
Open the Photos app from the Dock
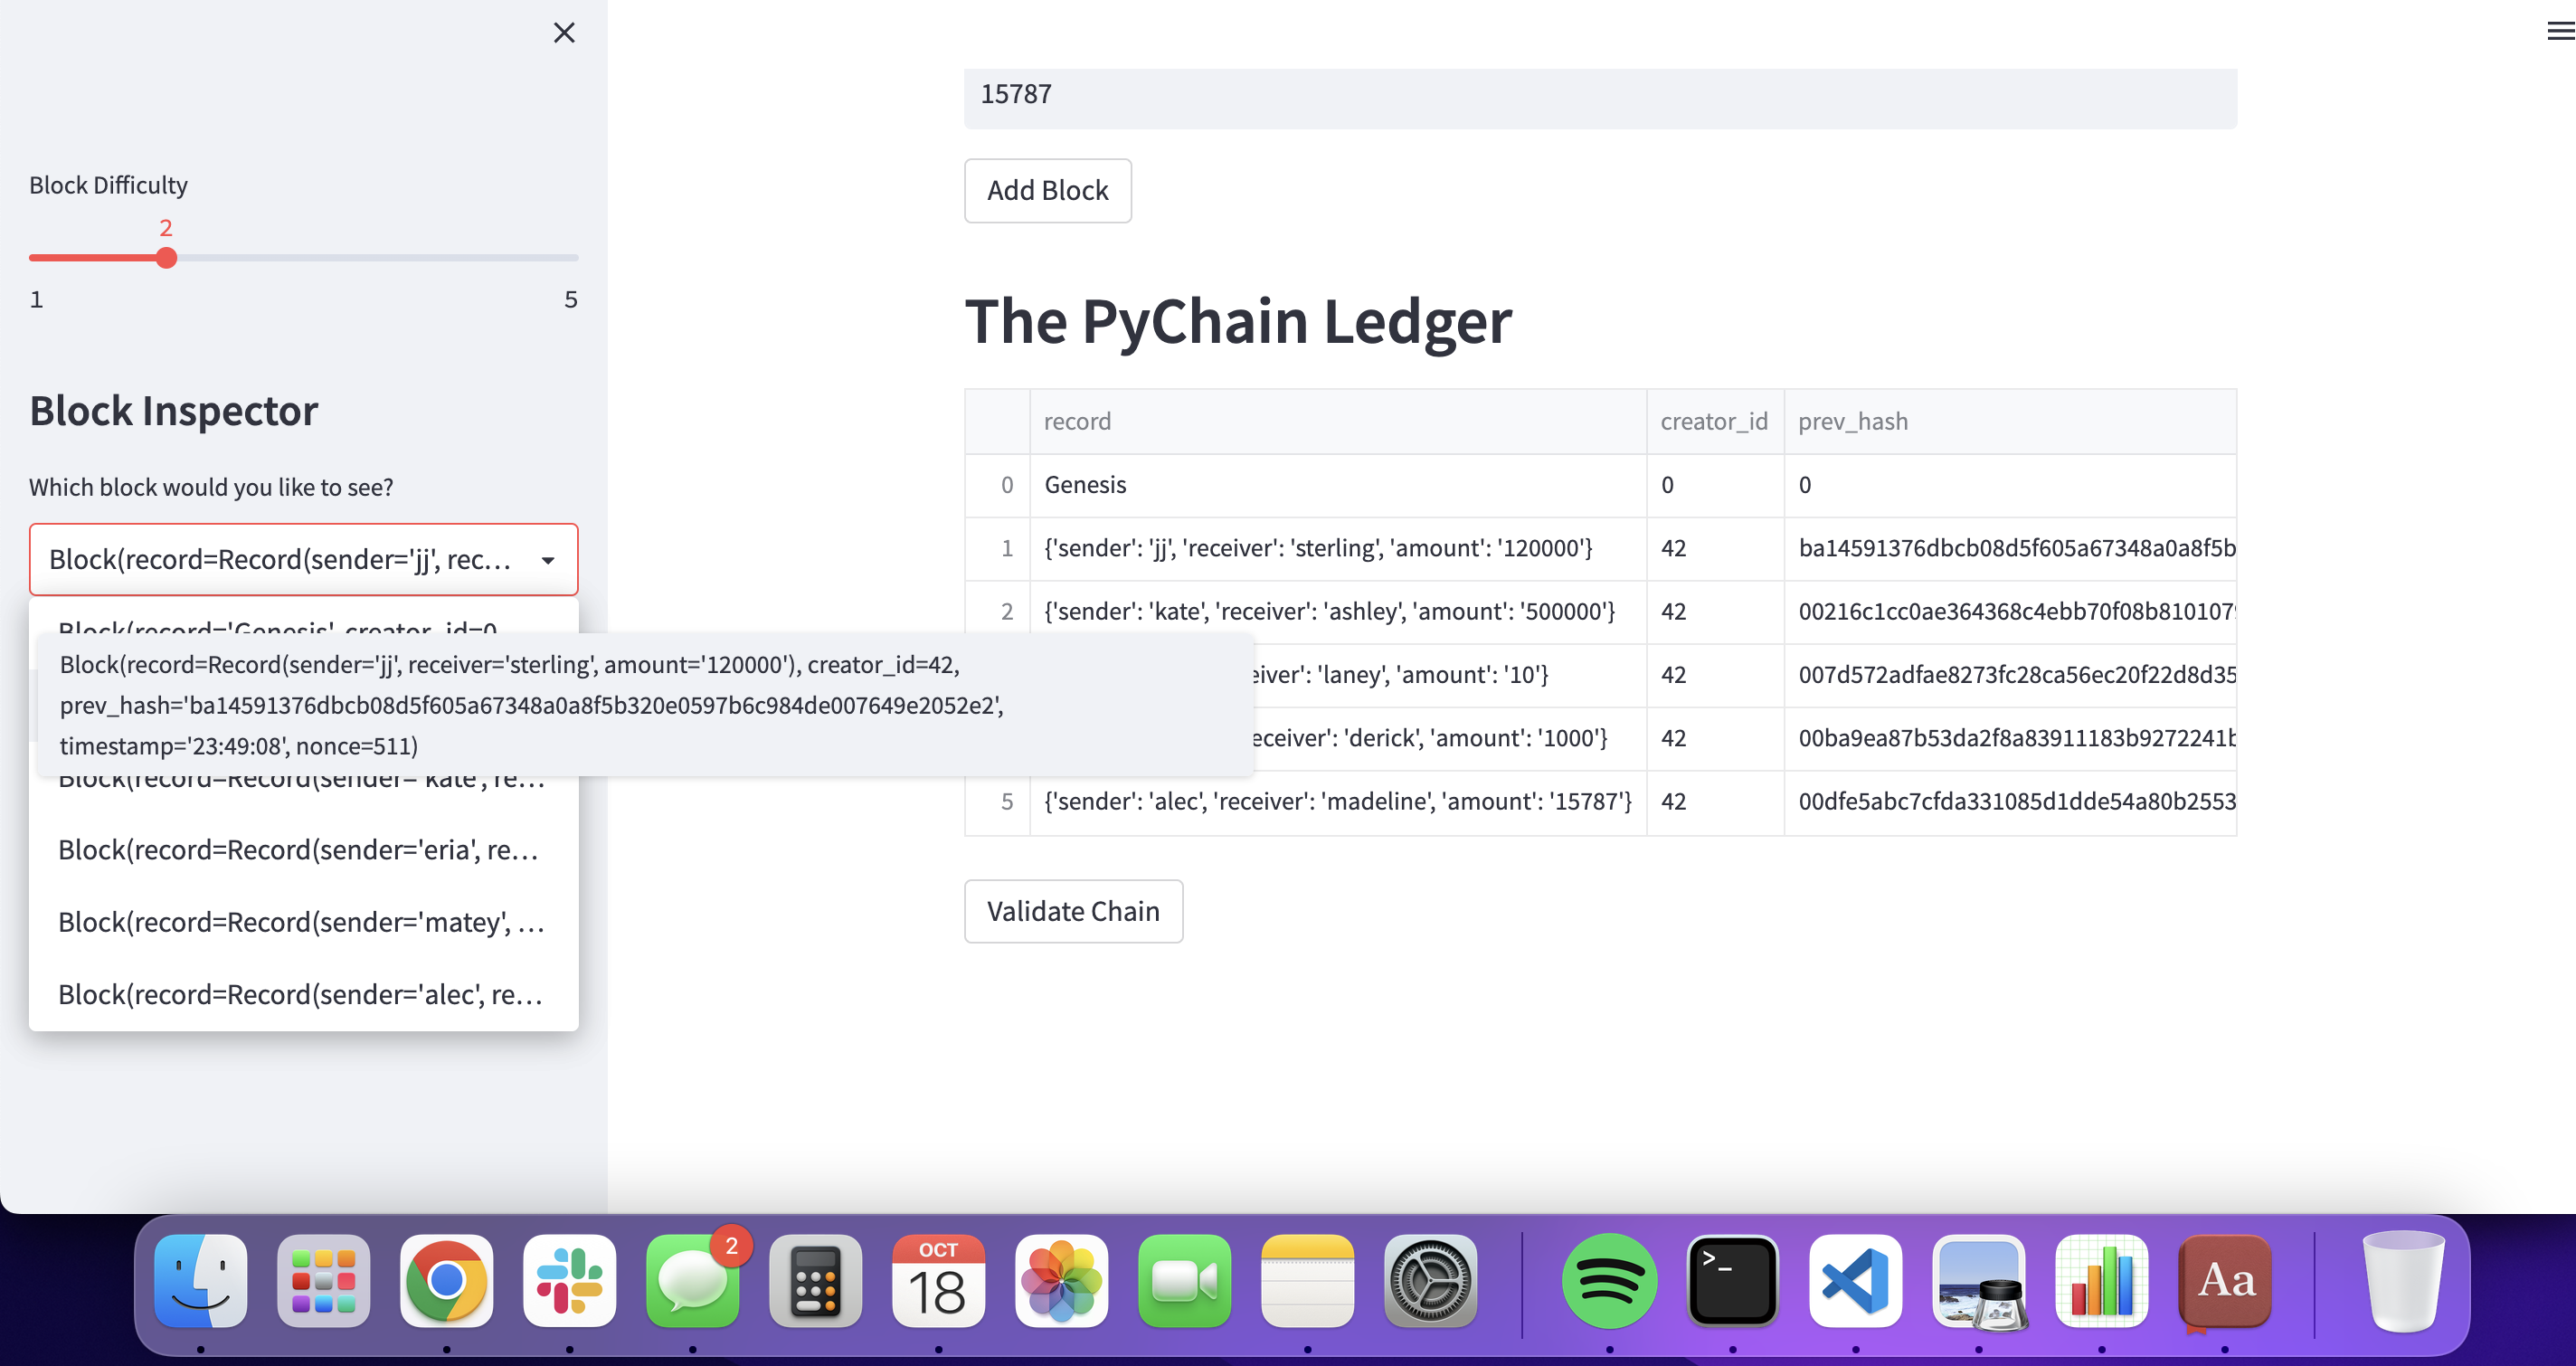click(1062, 1281)
